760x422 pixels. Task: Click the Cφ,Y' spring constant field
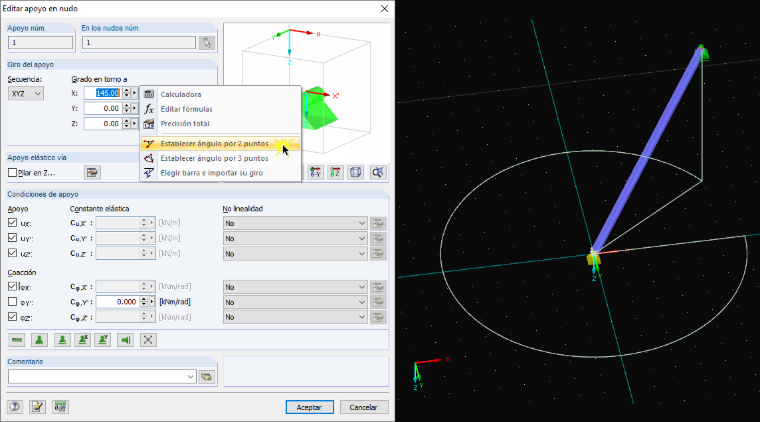click(118, 302)
